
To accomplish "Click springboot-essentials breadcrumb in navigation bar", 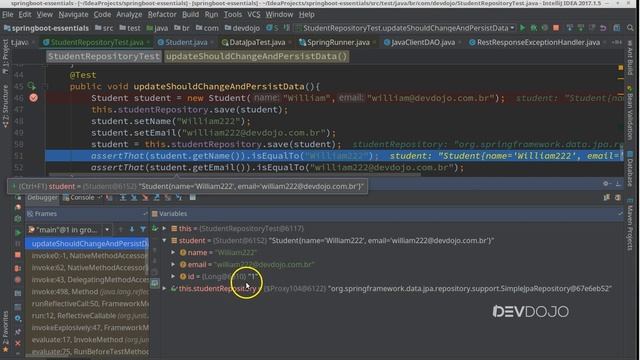I will (x=47, y=28).
